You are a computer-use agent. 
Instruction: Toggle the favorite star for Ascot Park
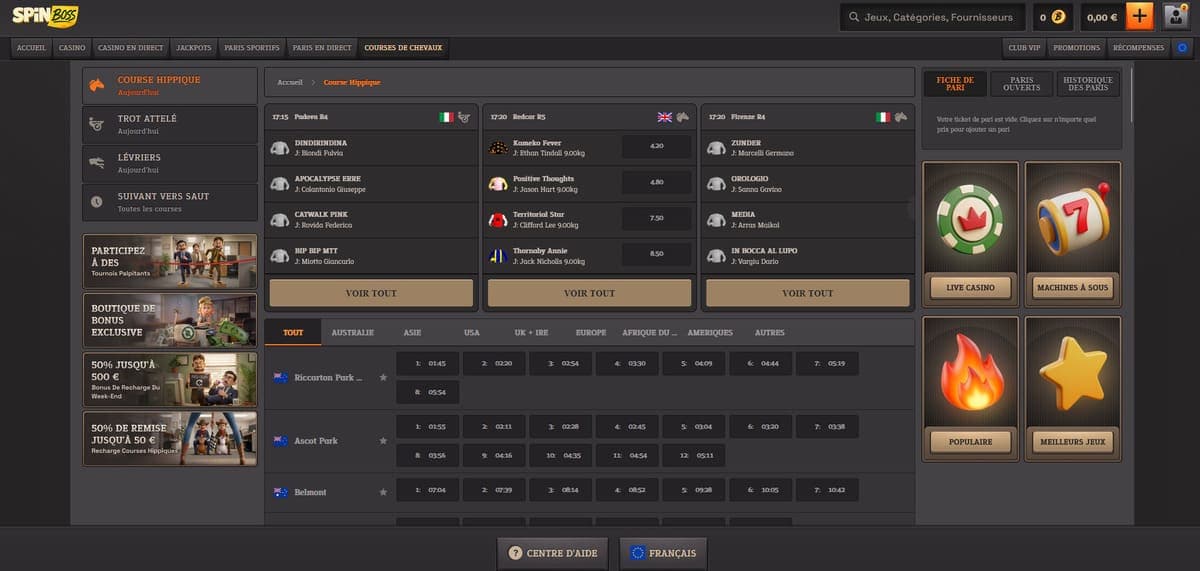383,440
